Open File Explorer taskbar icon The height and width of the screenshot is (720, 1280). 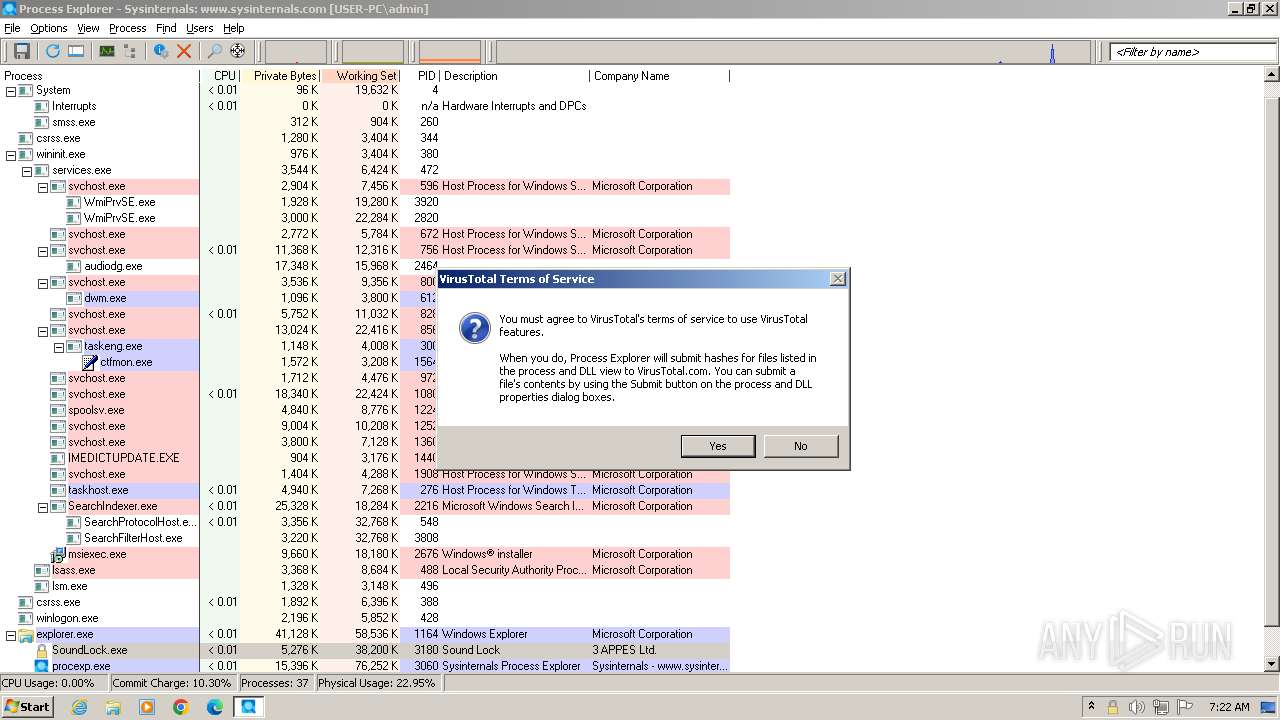point(113,707)
